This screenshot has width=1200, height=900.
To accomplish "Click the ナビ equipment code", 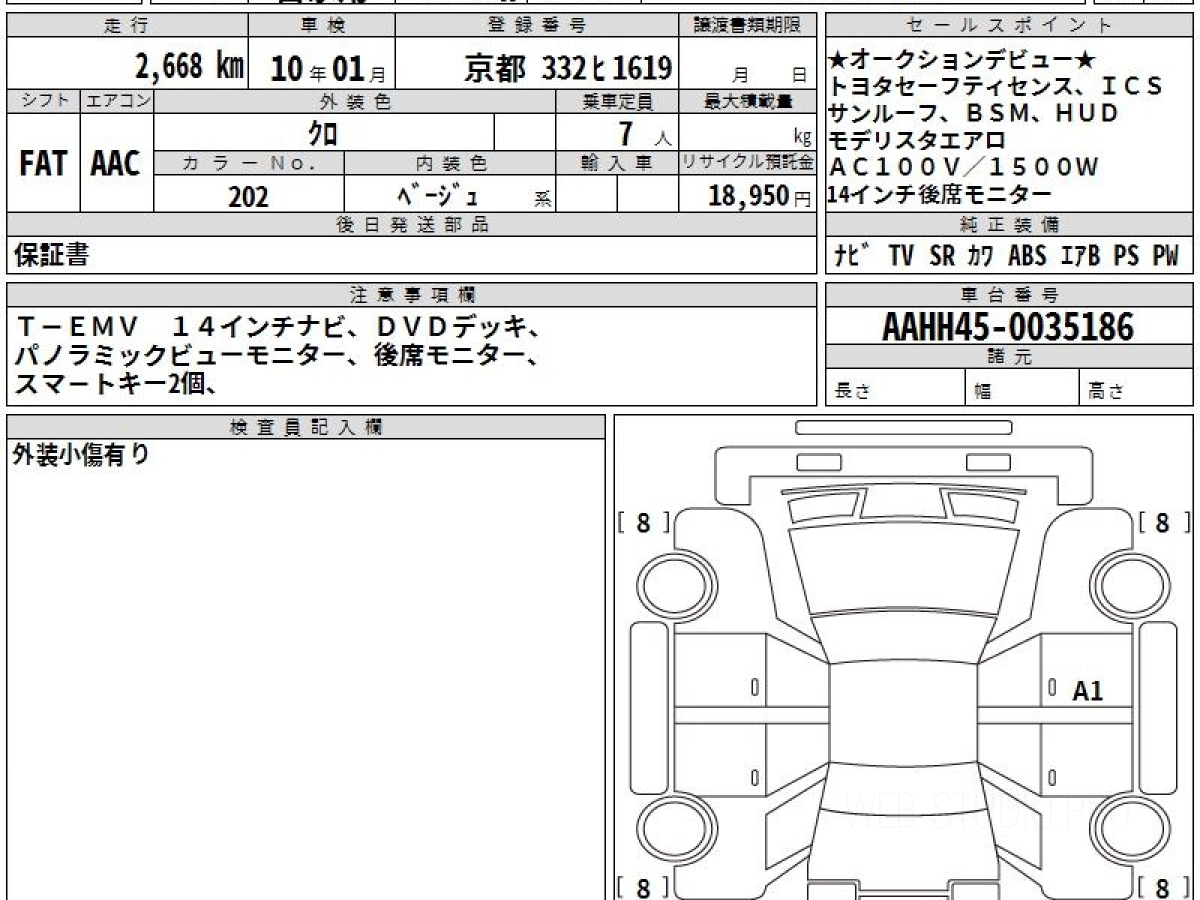I will pyautogui.click(x=852, y=256).
